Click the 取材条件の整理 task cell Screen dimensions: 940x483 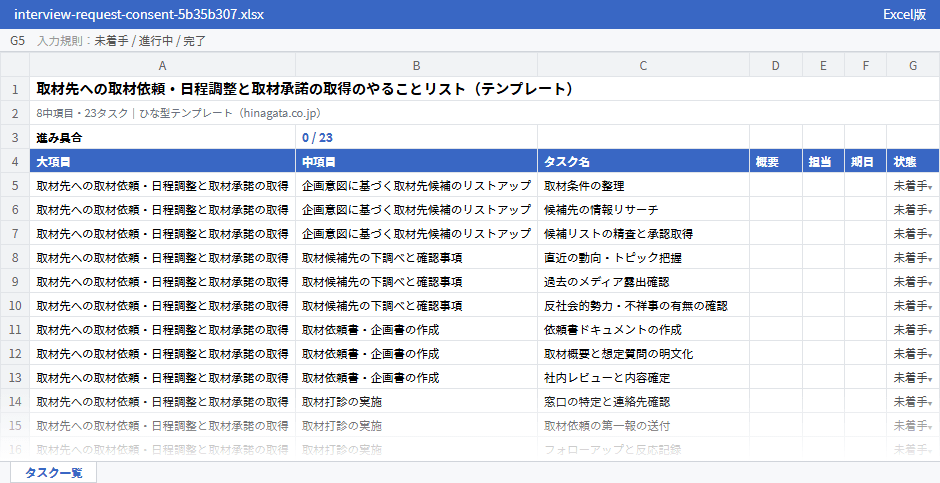pos(643,185)
